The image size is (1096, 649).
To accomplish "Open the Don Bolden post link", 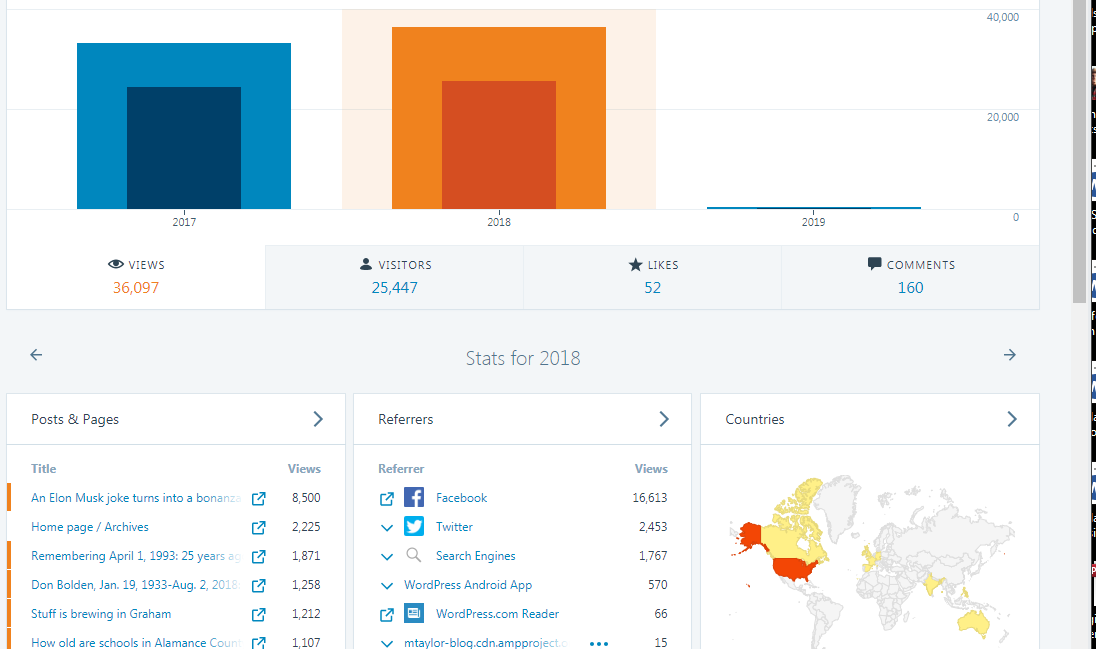I will coord(134,585).
